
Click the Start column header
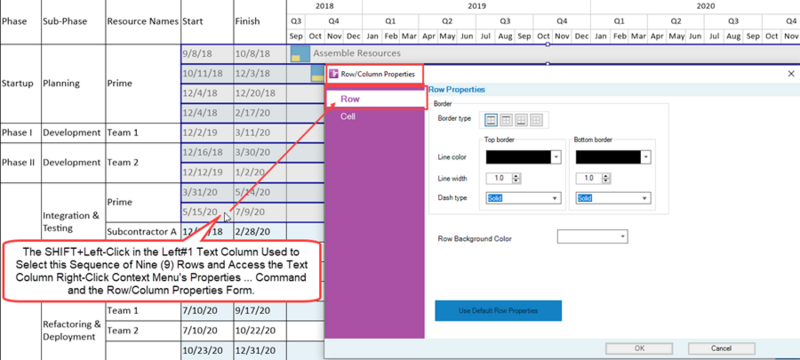coord(207,22)
